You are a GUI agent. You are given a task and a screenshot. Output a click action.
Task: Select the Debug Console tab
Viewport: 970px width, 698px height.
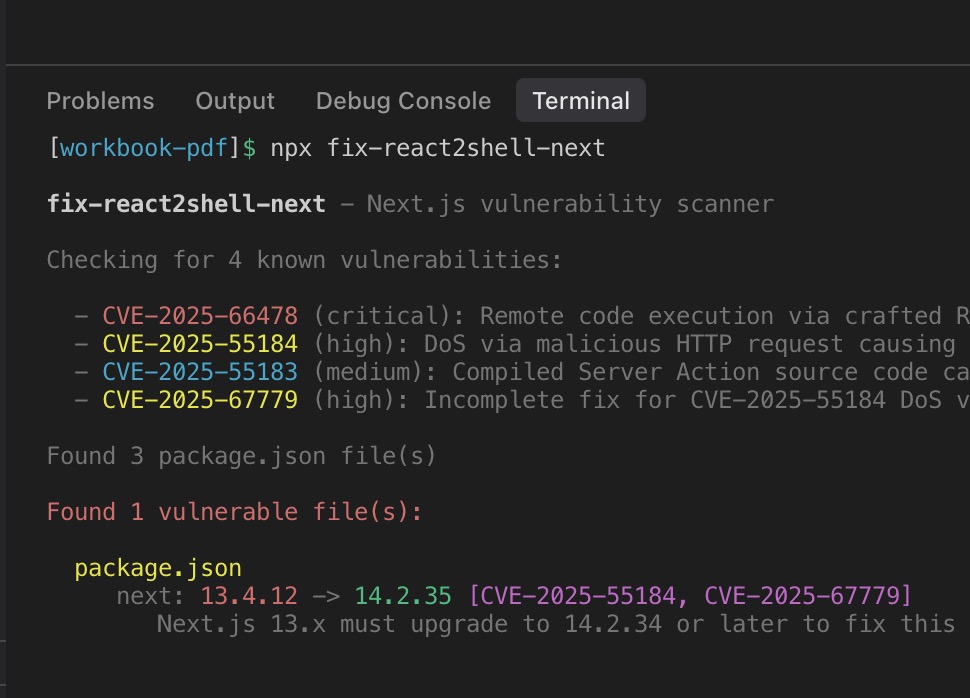coord(403,101)
